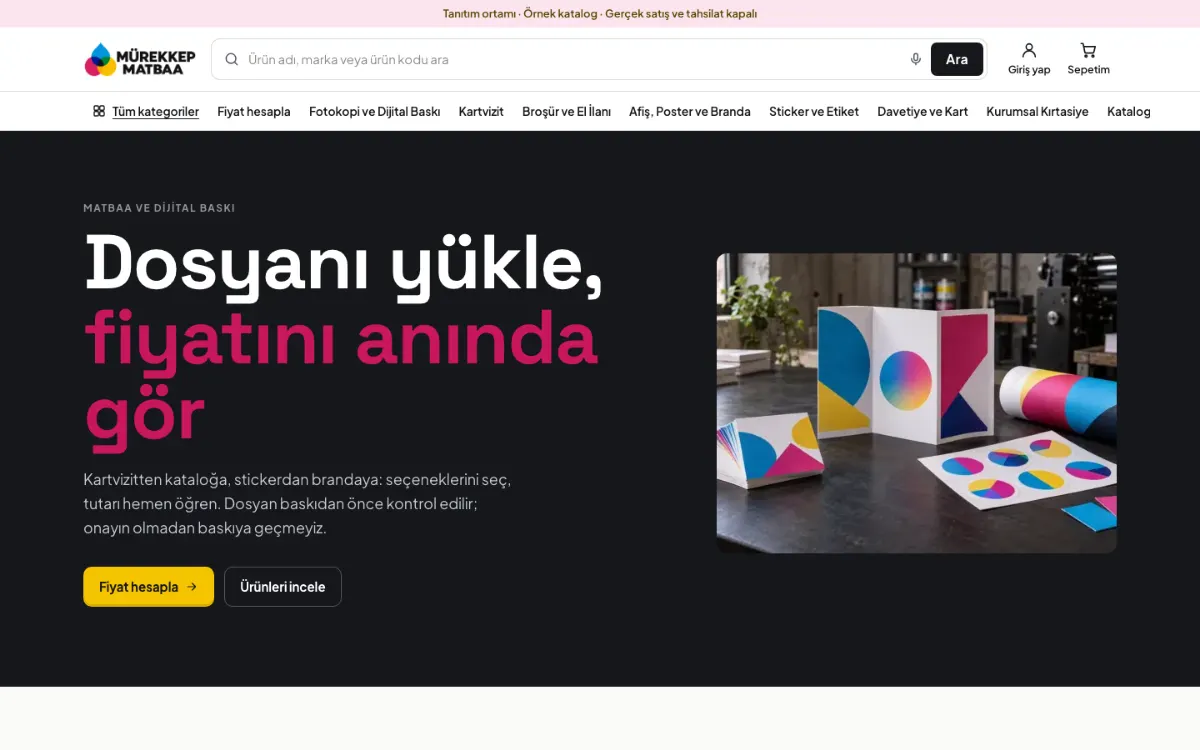Open the Katalog category

point(1129,111)
